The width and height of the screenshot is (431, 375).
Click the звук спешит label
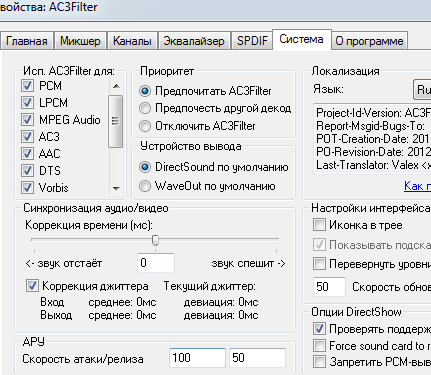pos(248,263)
